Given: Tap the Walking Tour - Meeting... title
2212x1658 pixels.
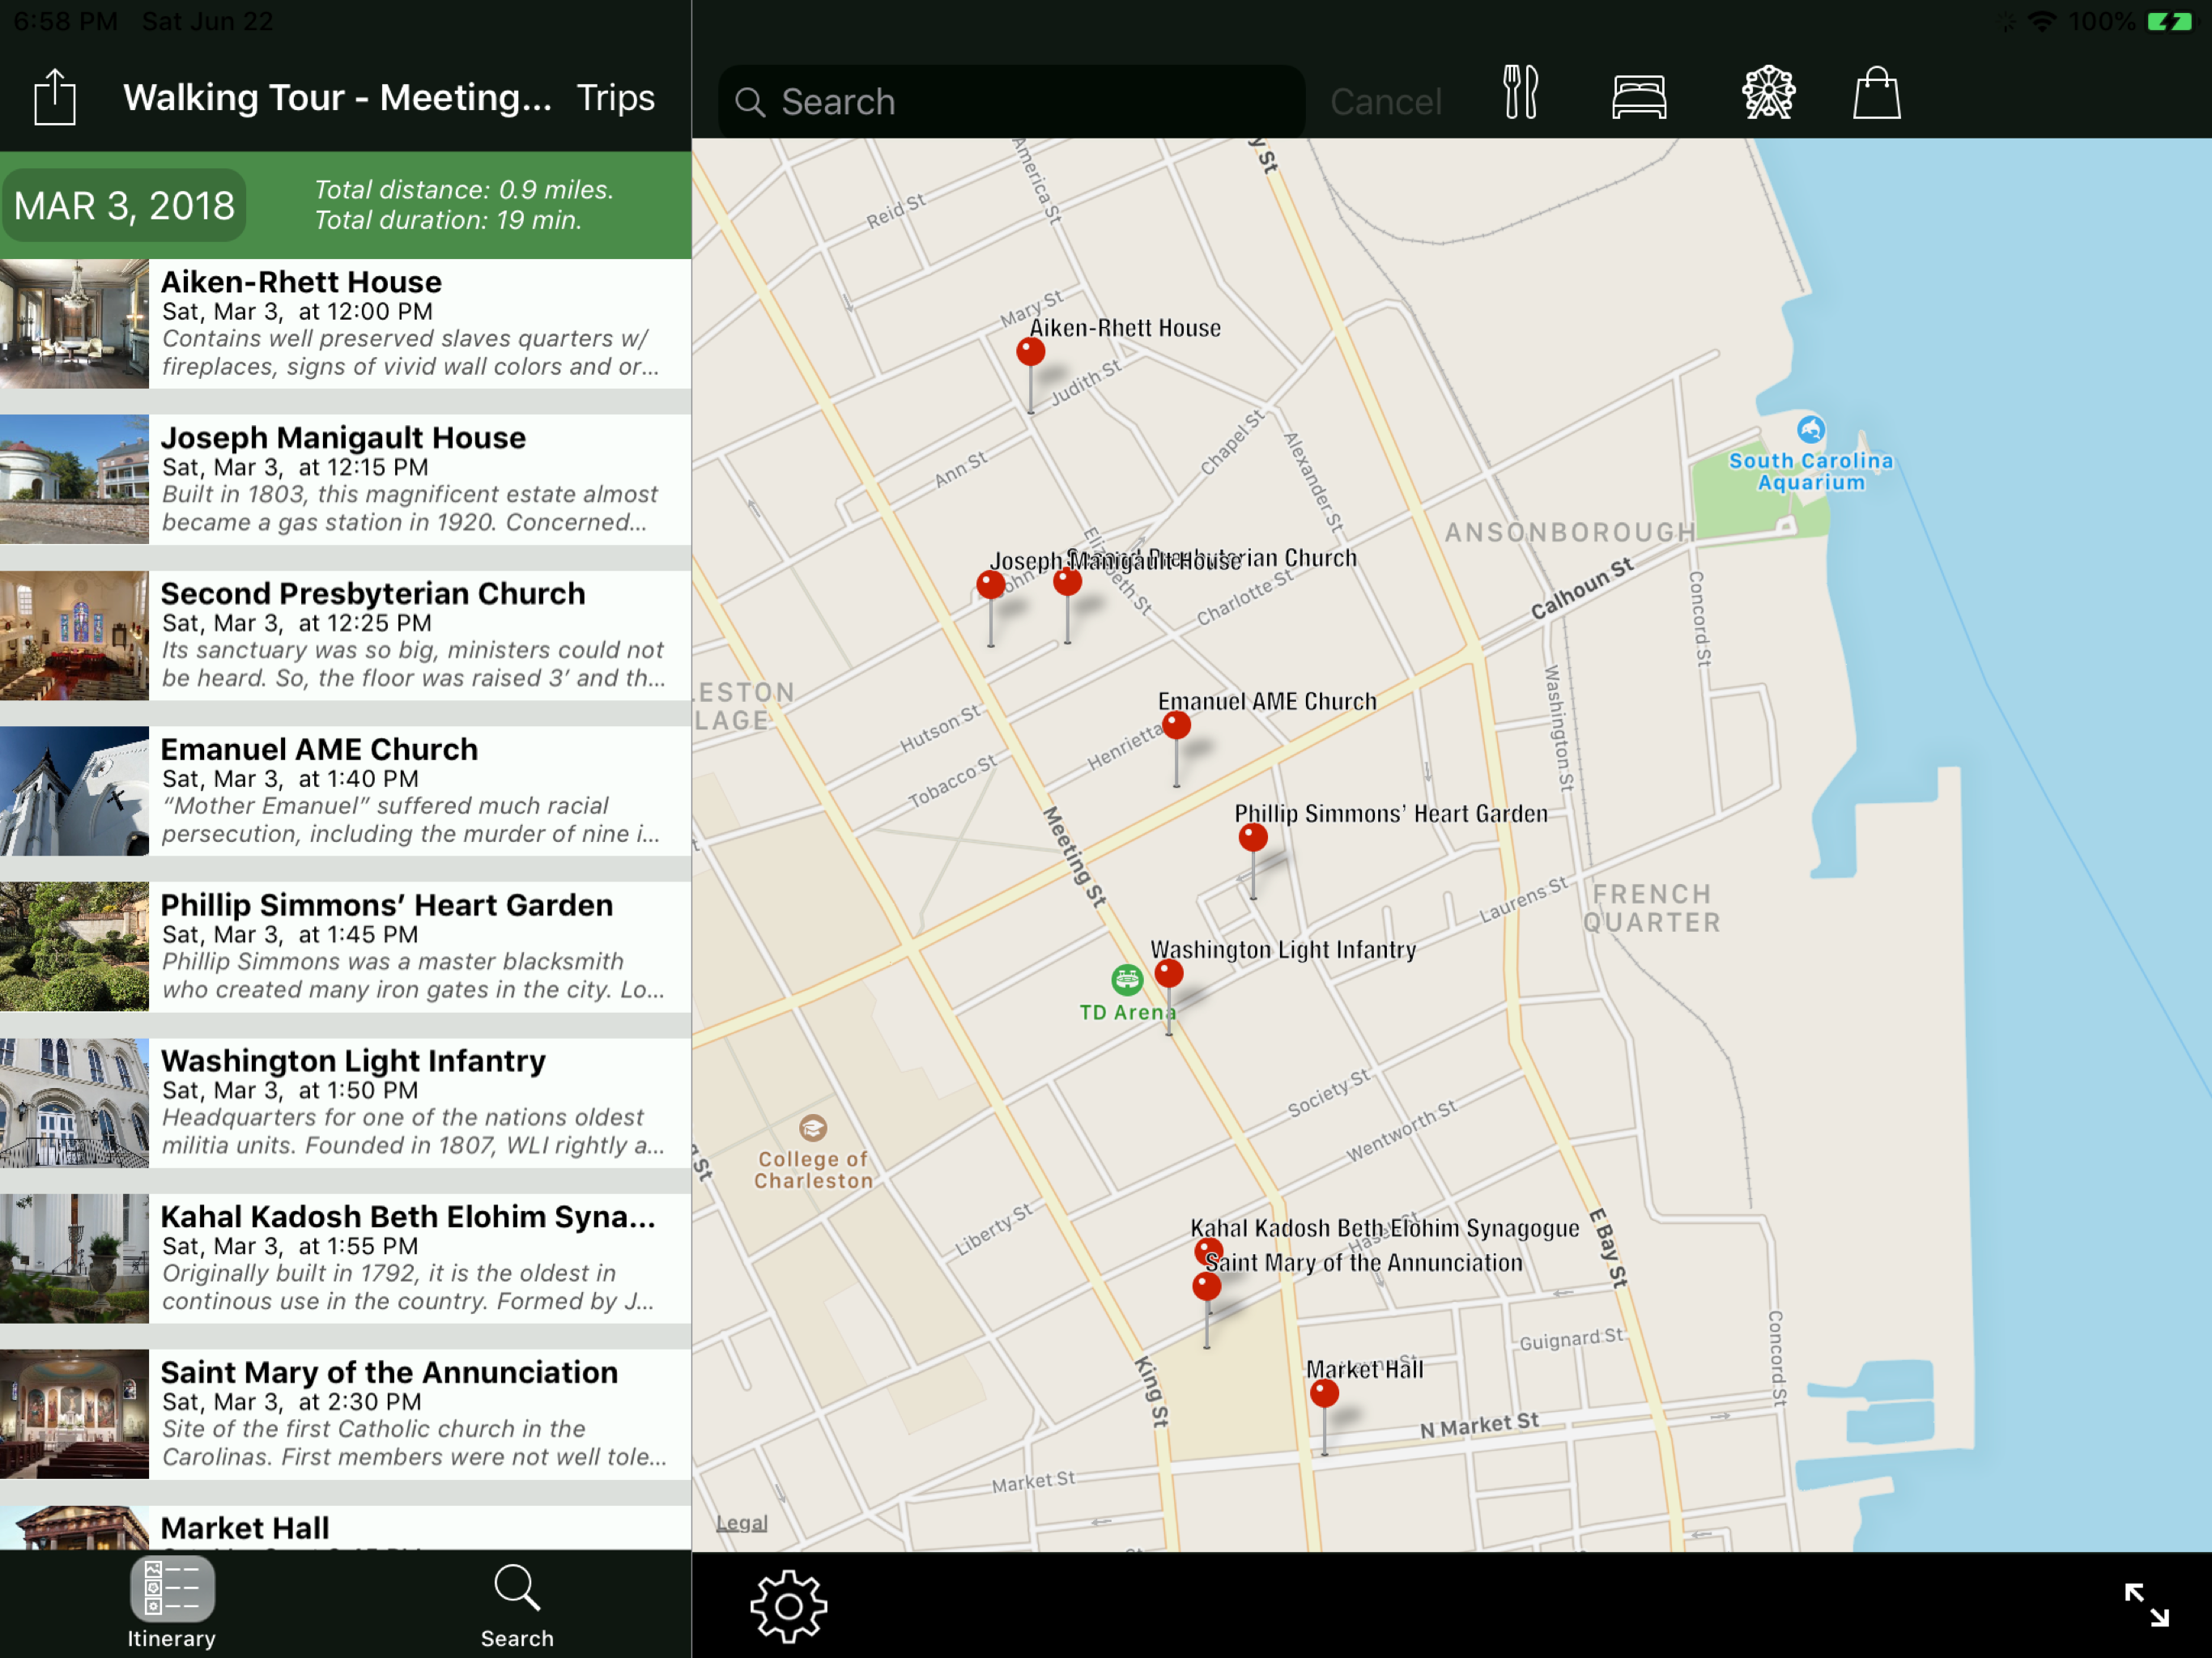Looking at the screenshot, I should coord(337,98).
